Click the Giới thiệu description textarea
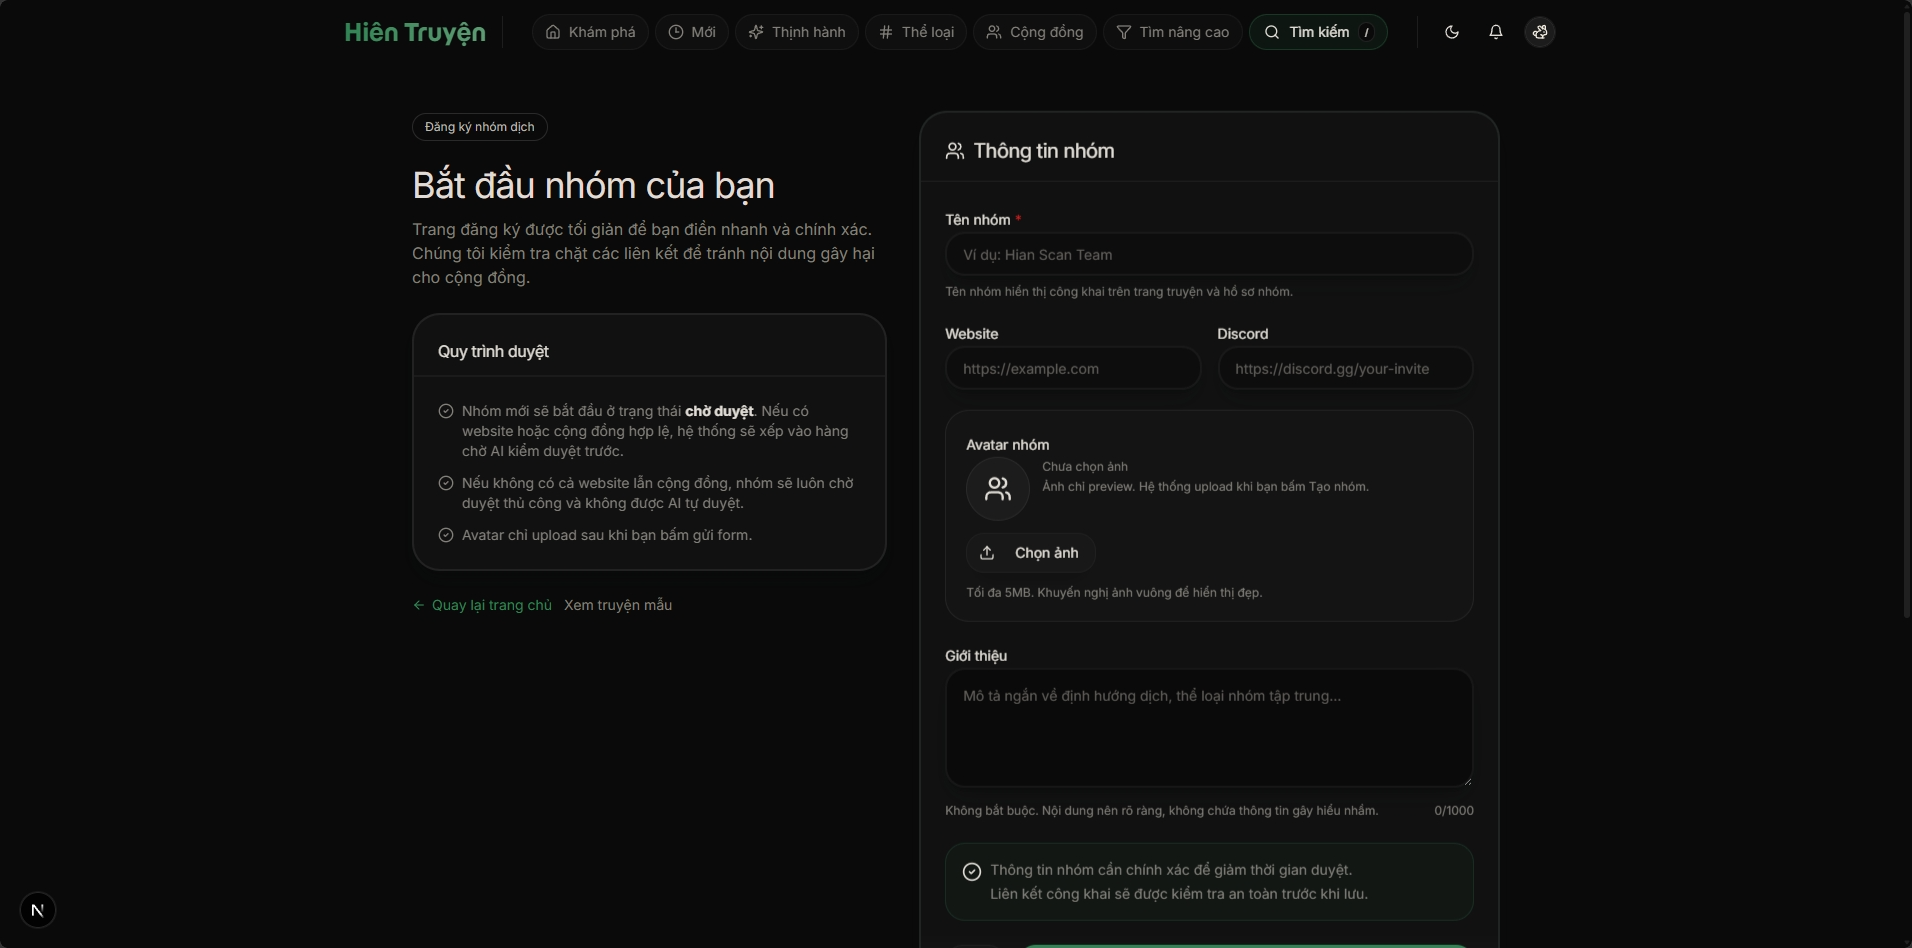Image resolution: width=1912 pixels, height=948 pixels. 1209,728
